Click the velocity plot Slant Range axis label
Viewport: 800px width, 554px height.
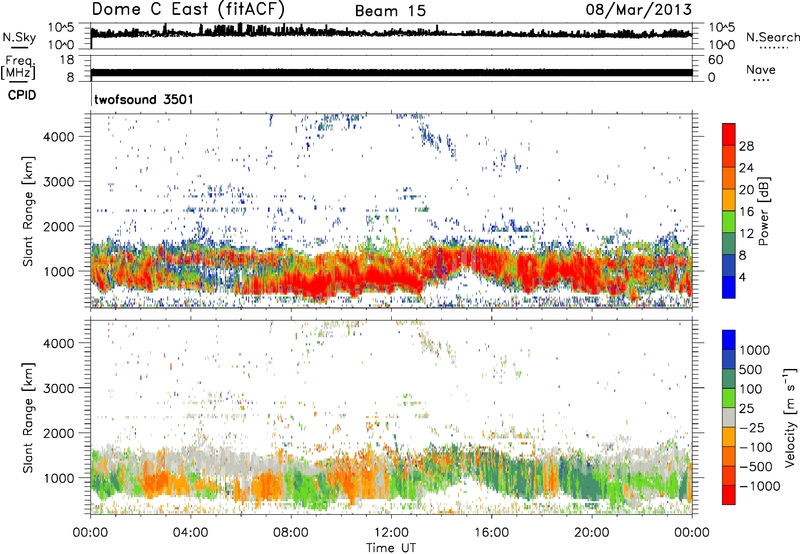click(x=28, y=418)
